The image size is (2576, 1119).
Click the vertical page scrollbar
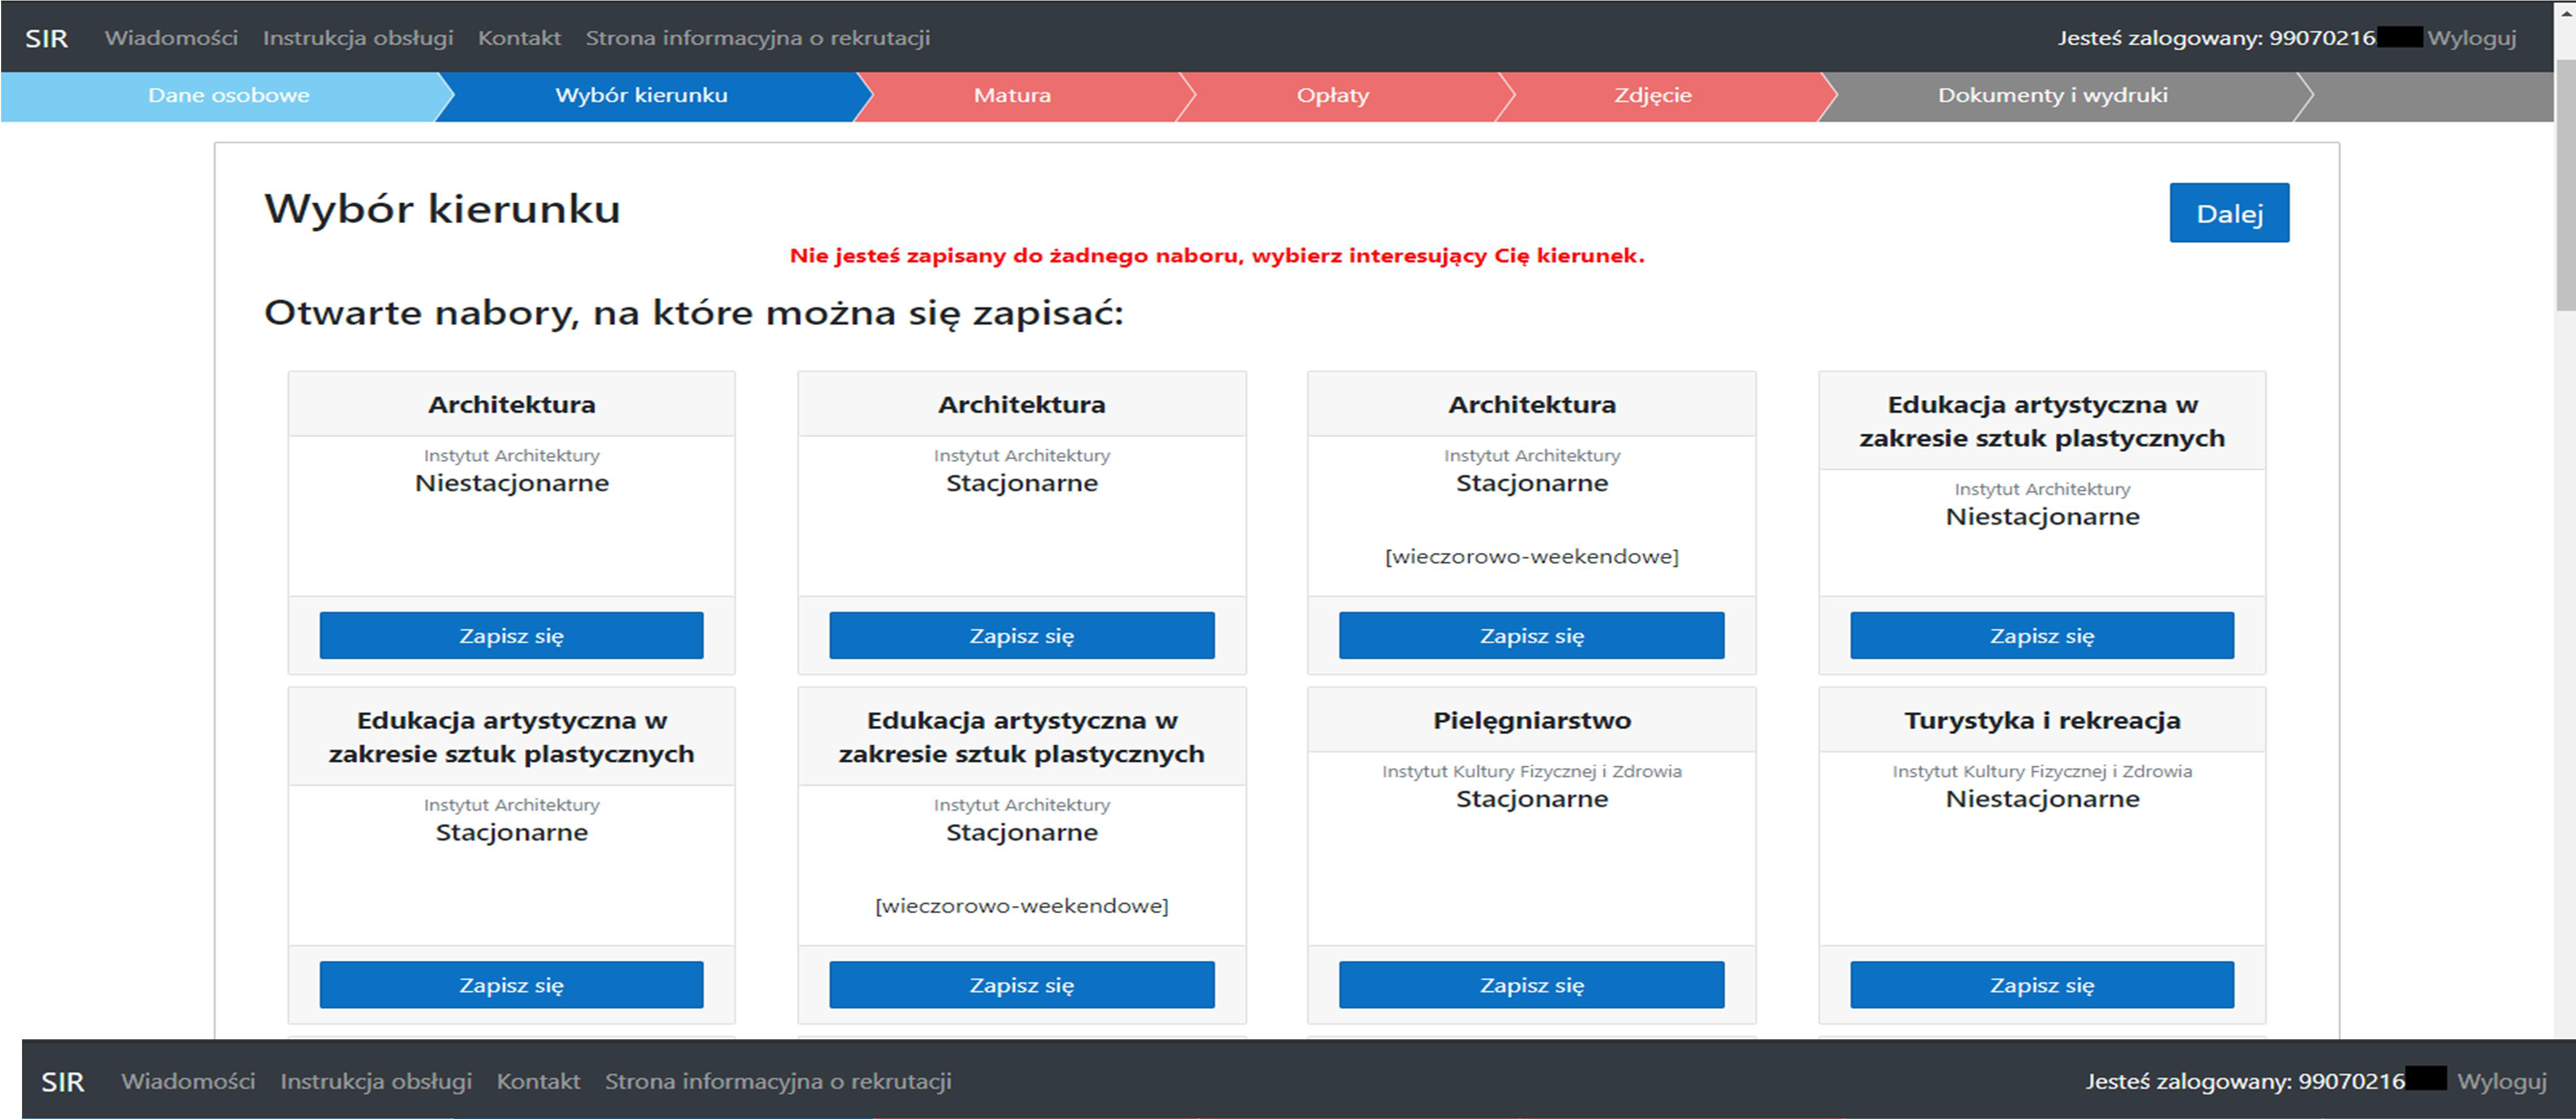(2565, 185)
